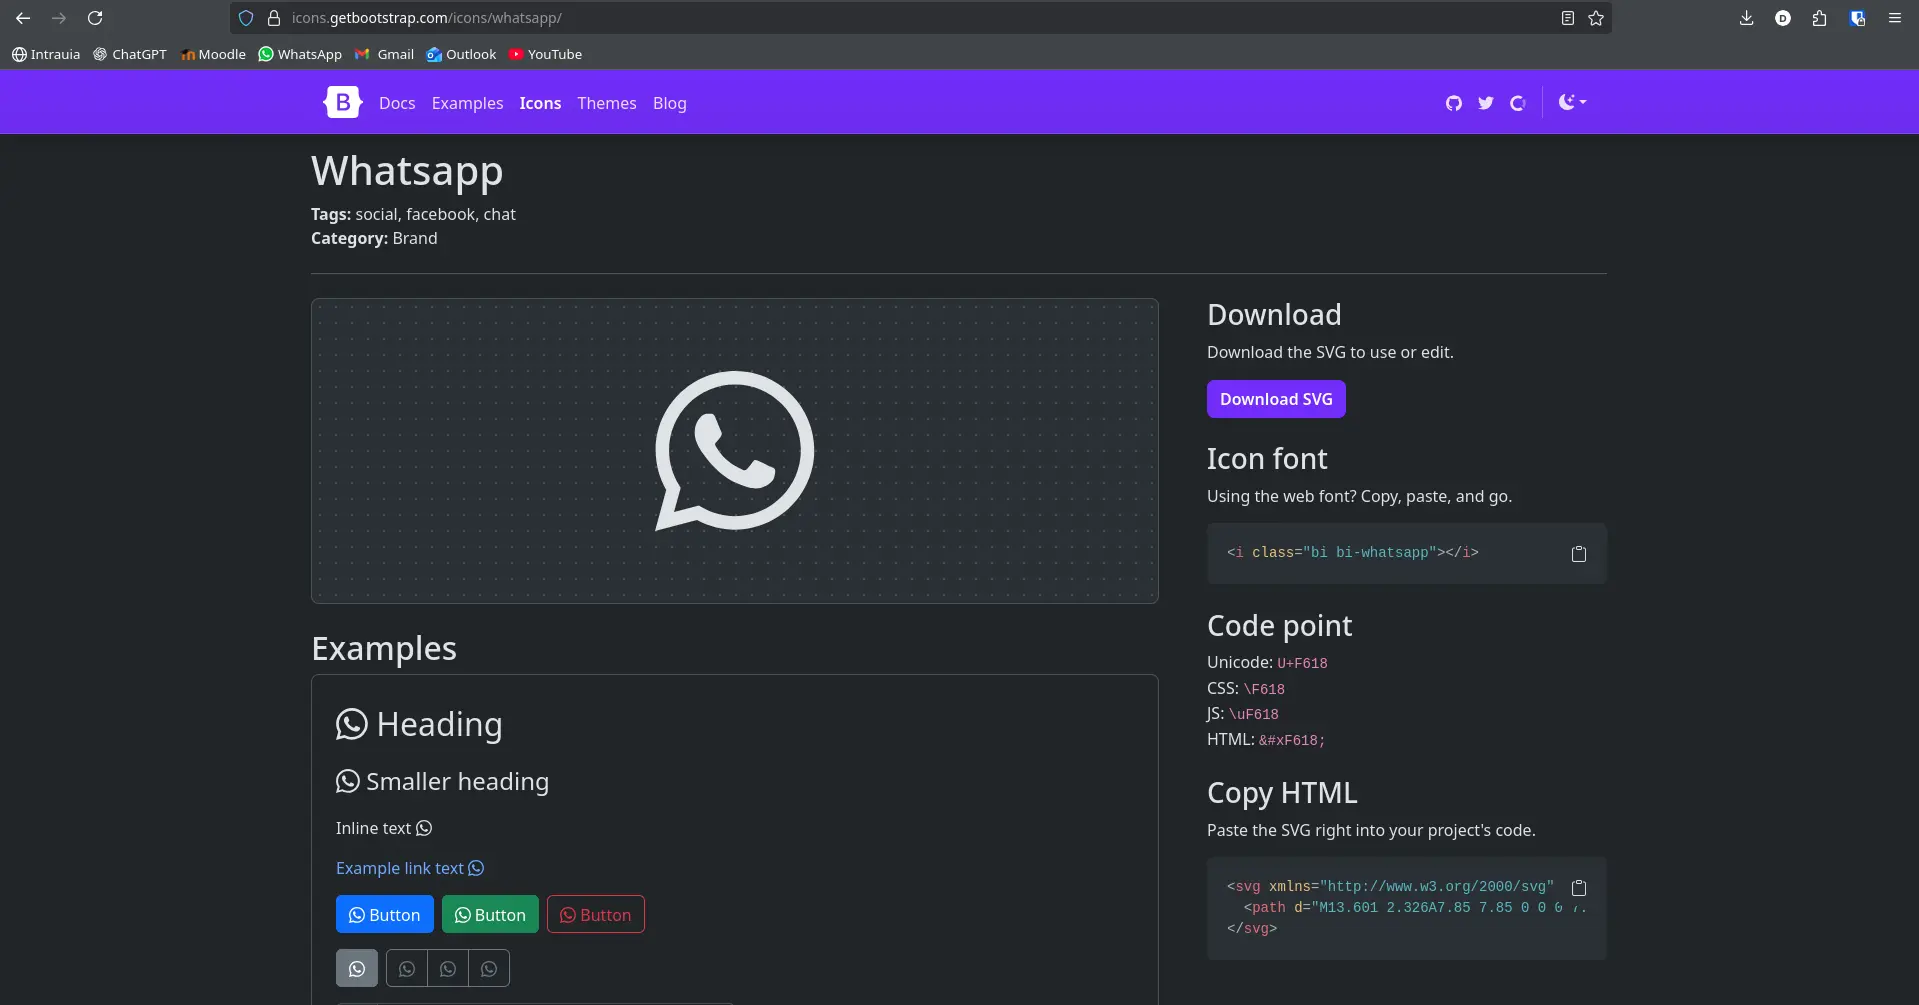Open the Bootstrap GitHub repository icon
This screenshot has height=1005, width=1919.
tap(1454, 102)
